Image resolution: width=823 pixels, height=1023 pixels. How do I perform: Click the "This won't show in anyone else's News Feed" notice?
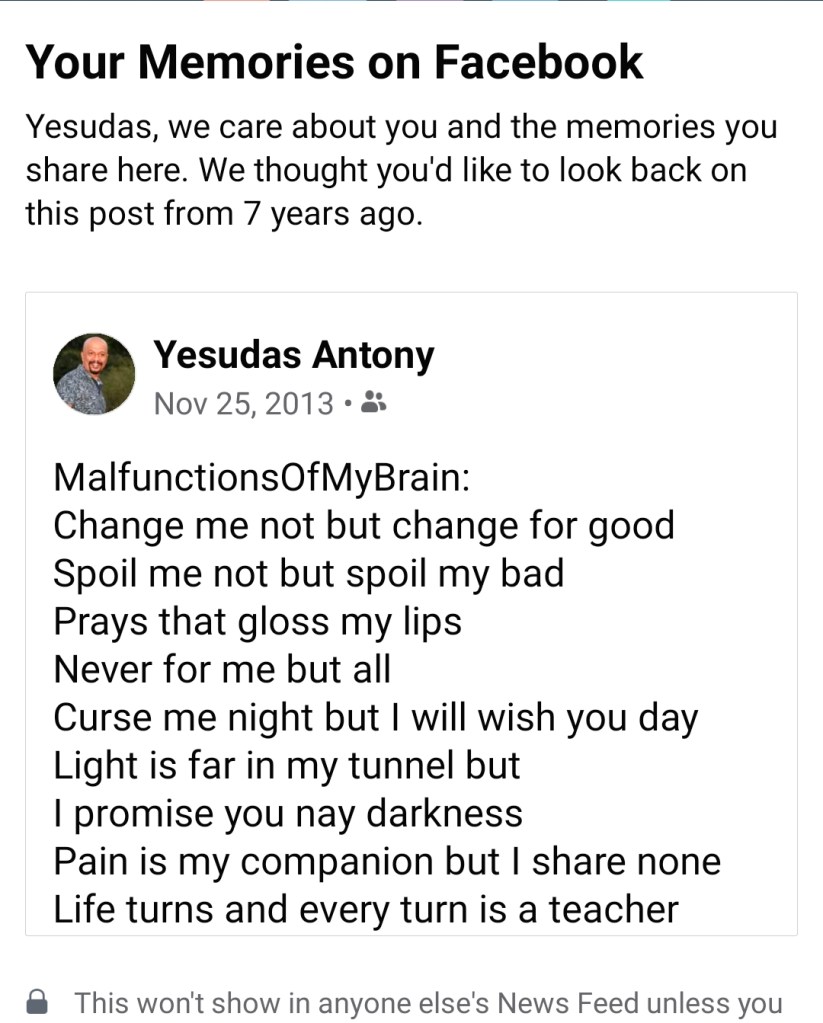click(428, 1001)
